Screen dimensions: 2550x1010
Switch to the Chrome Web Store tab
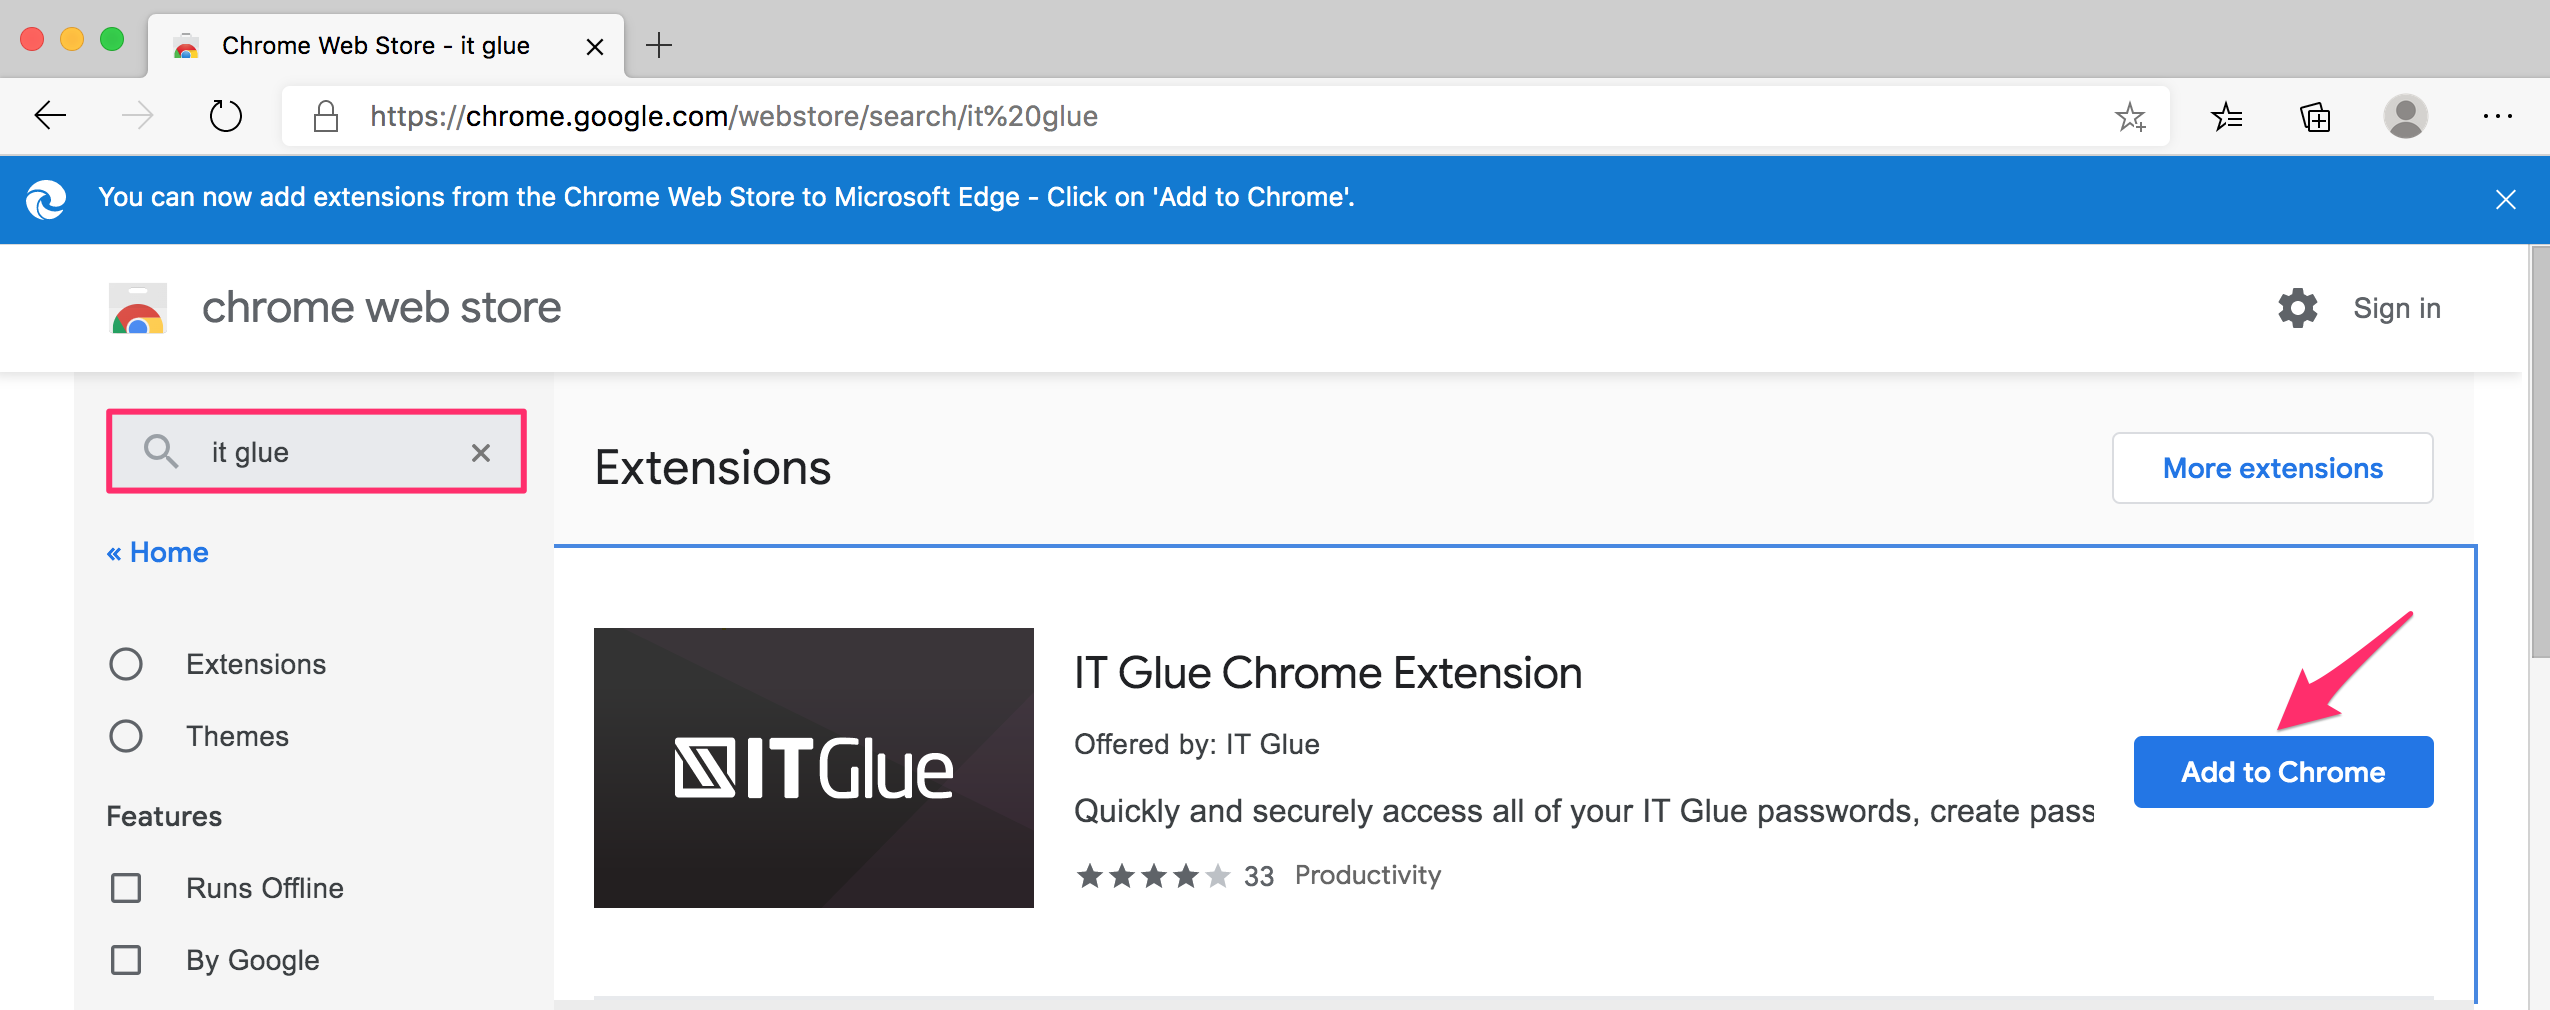tap(375, 44)
